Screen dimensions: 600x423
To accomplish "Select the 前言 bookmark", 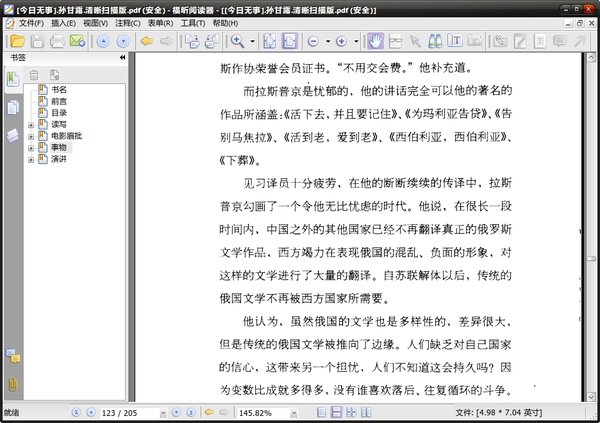I will [59, 101].
